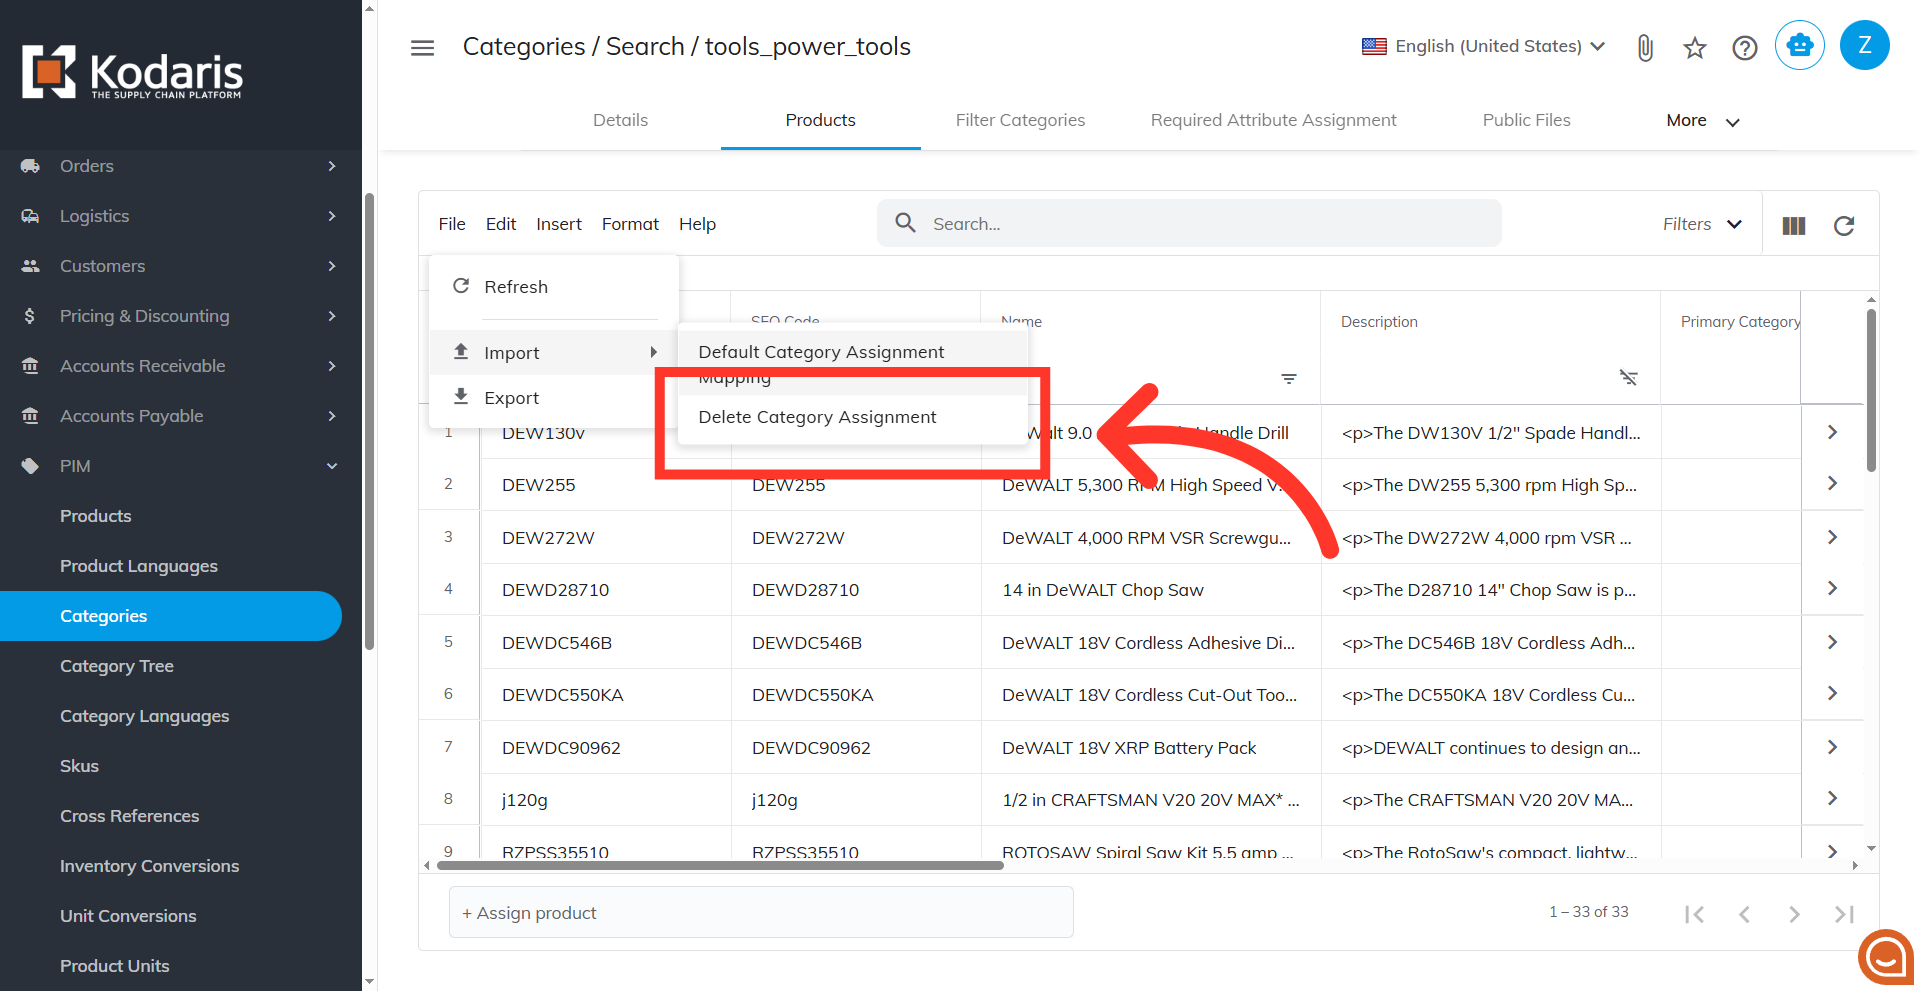Click the grid Search input box
1920x991 pixels.
click(1189, 223)
